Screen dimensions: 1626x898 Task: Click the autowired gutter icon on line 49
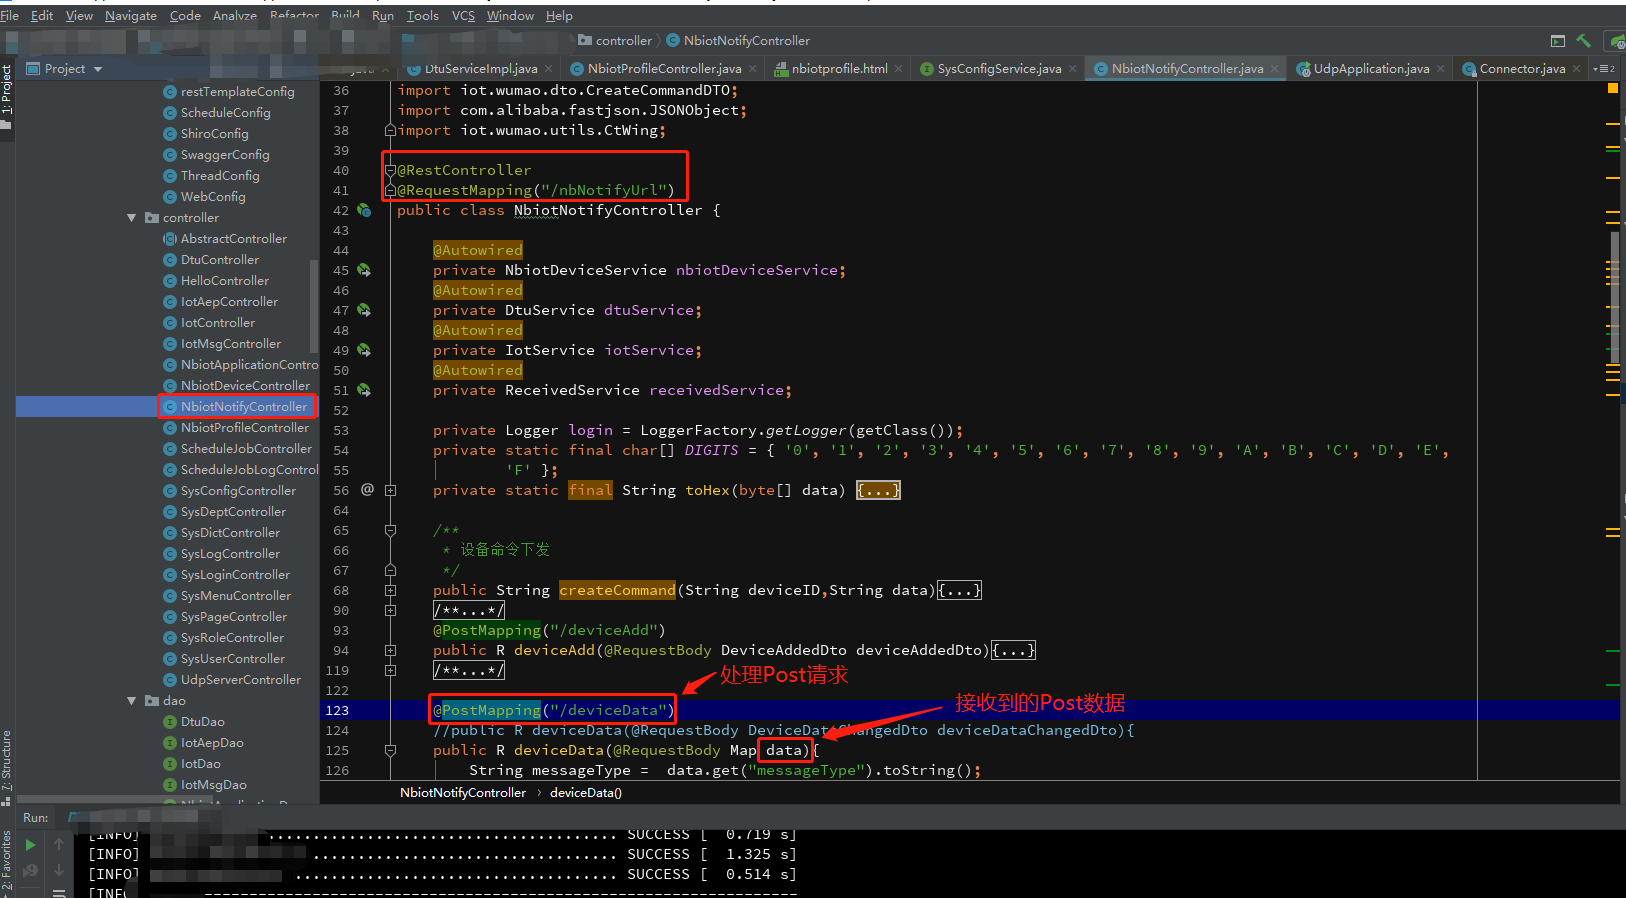(x=364, y=350)
